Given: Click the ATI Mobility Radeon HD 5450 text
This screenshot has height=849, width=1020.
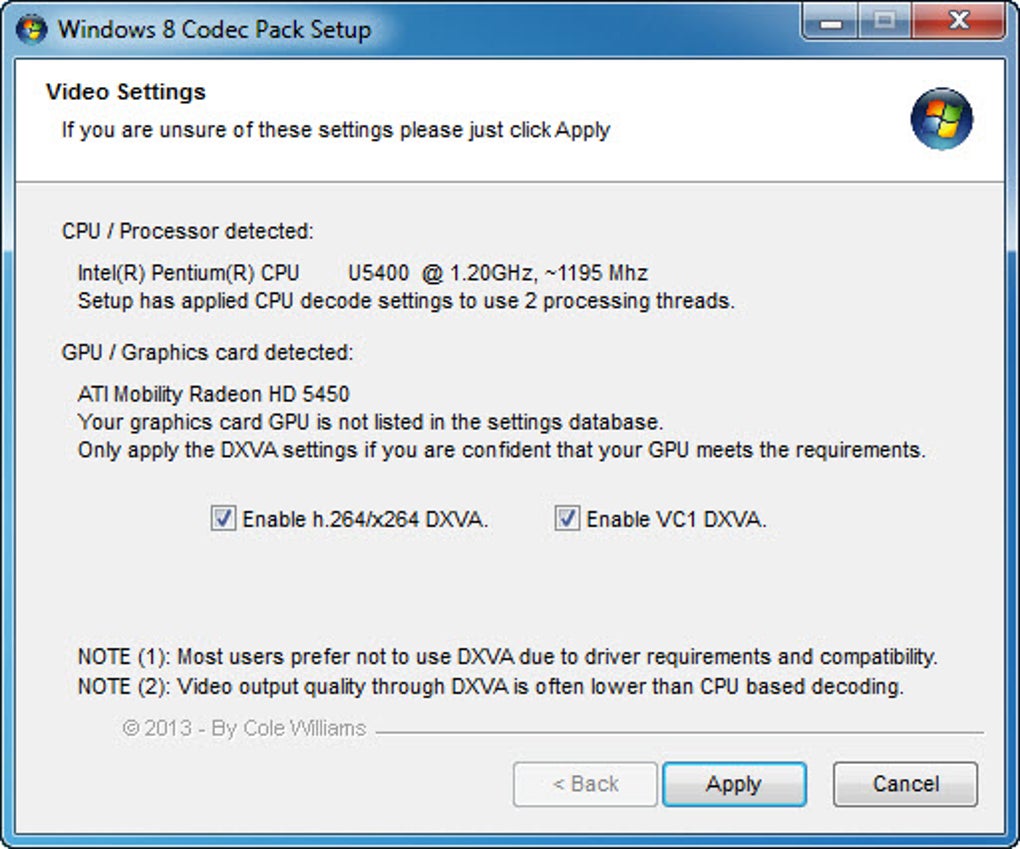Looking at the screenshot, I should (214, 394).
